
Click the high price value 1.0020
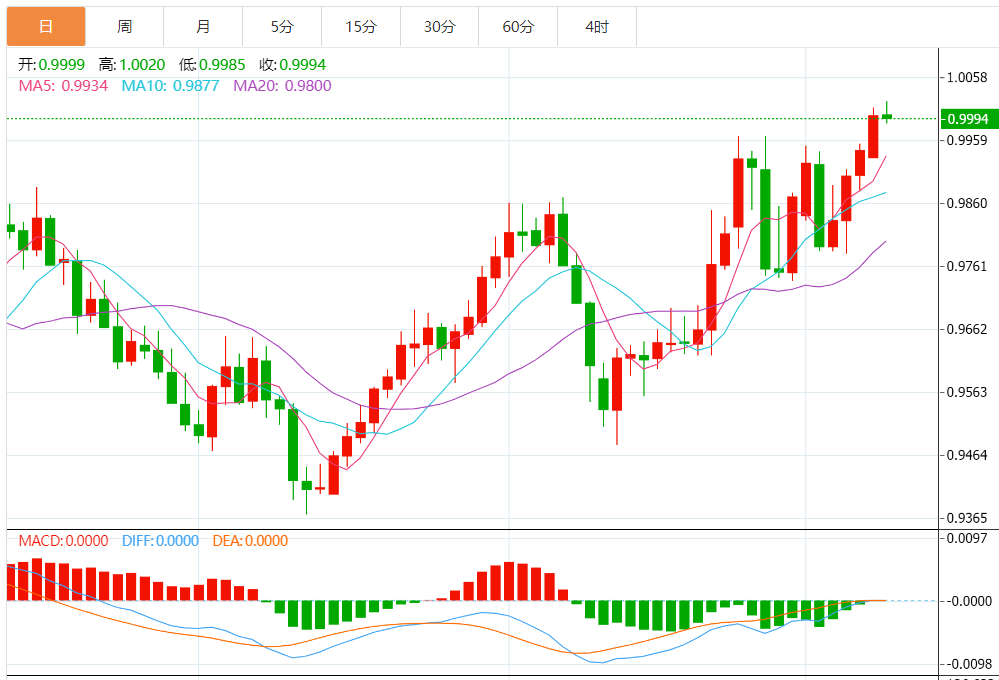(x=142, y=65)
